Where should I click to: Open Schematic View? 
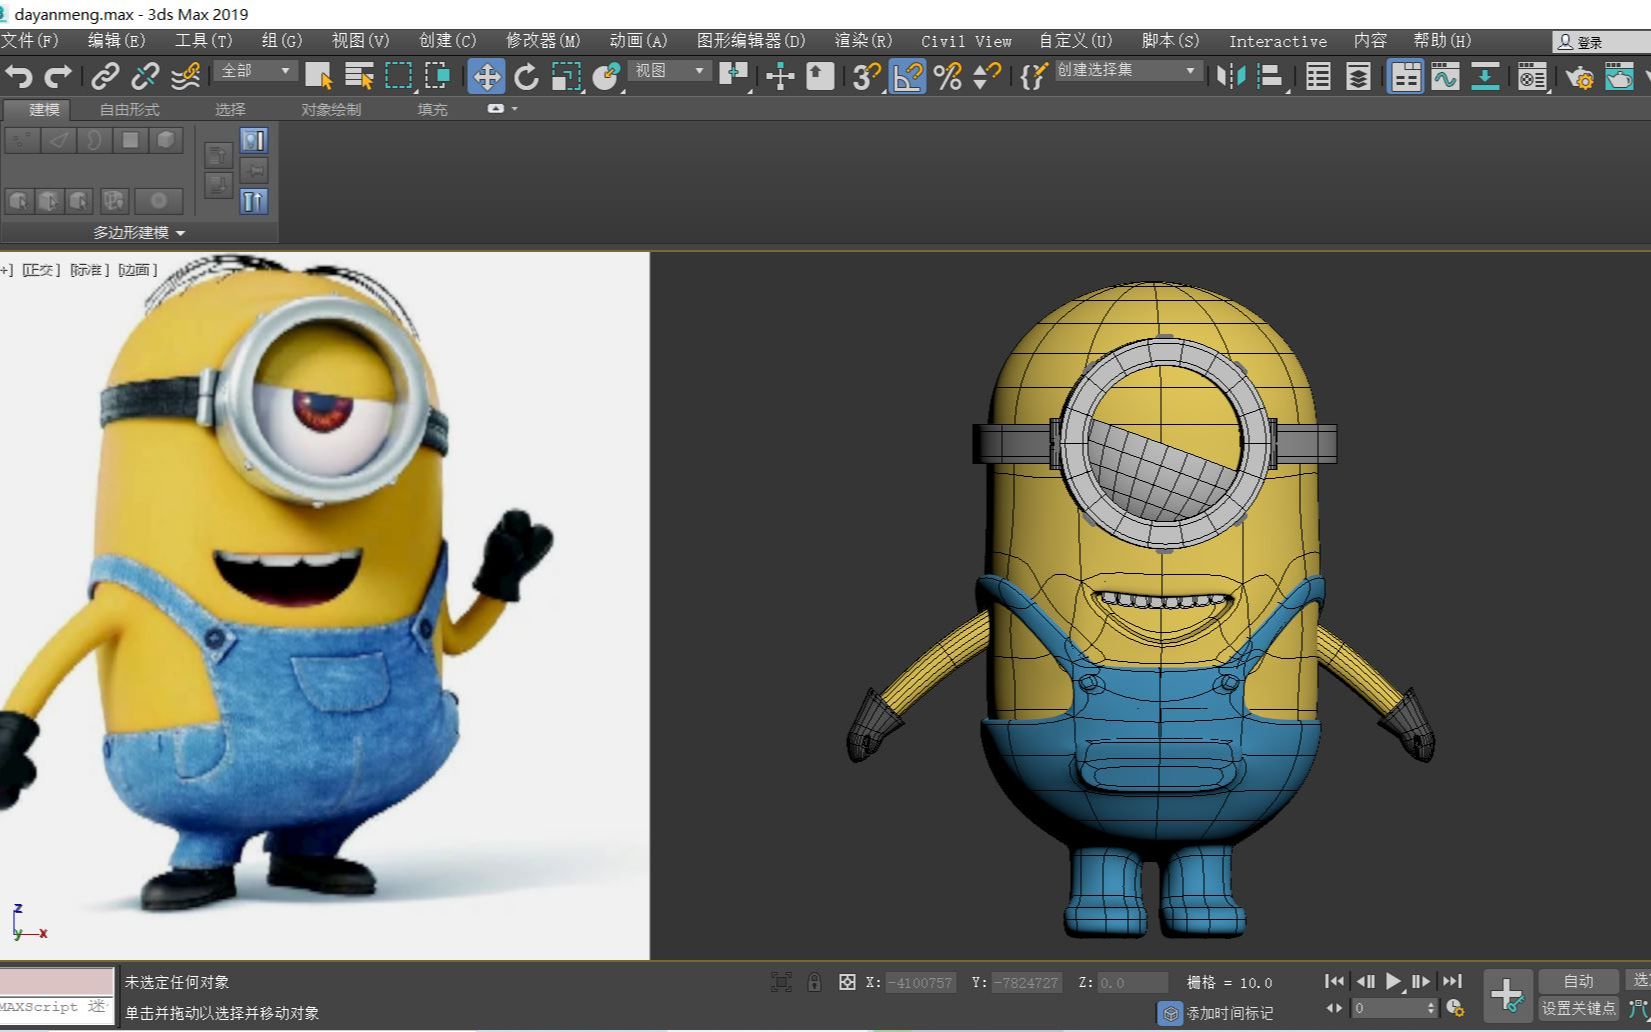[1485, 76]
